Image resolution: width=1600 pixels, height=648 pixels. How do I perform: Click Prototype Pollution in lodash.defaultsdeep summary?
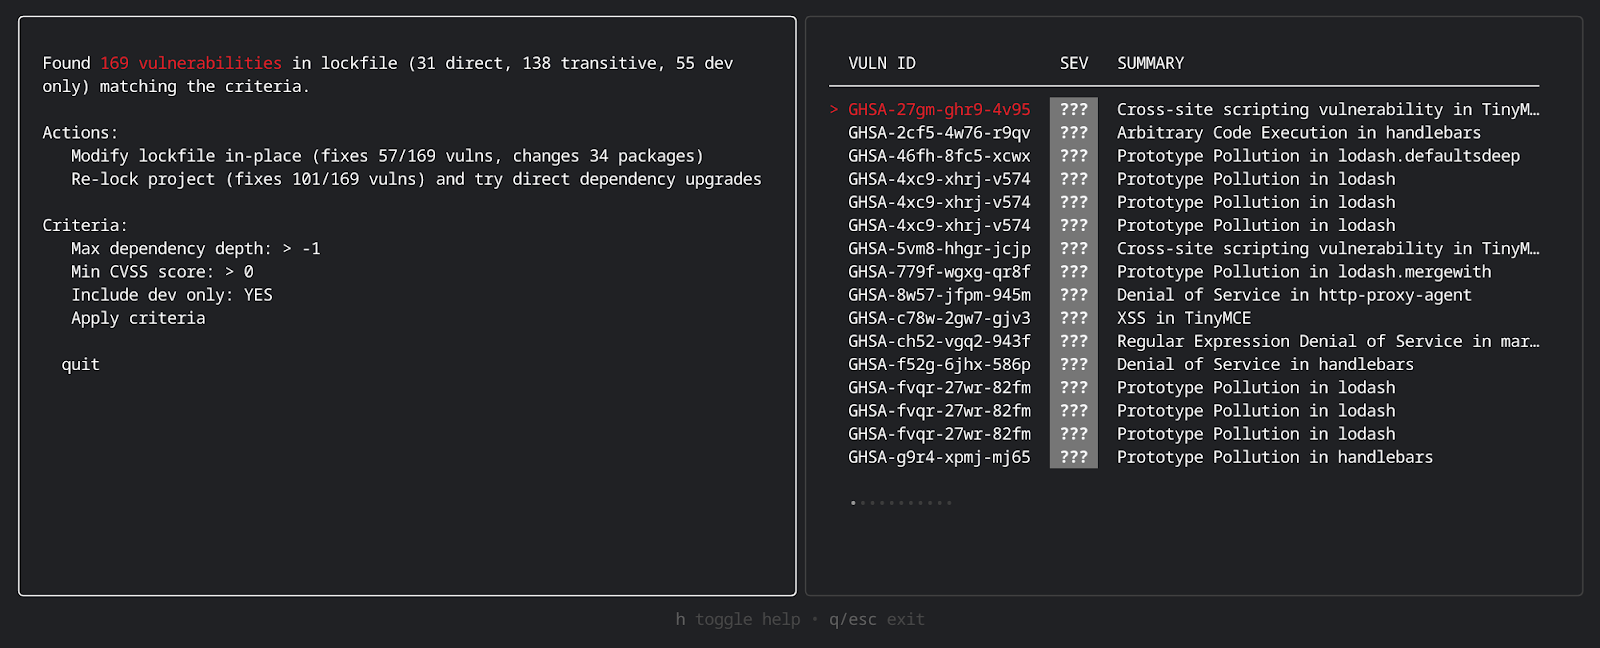click(x=1318, y=156)
